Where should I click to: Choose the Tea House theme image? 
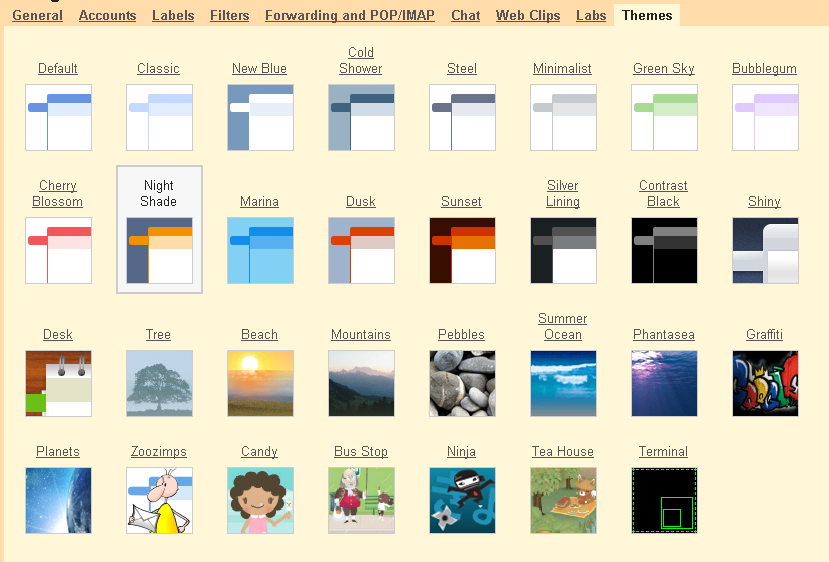(x=564, y=500)
